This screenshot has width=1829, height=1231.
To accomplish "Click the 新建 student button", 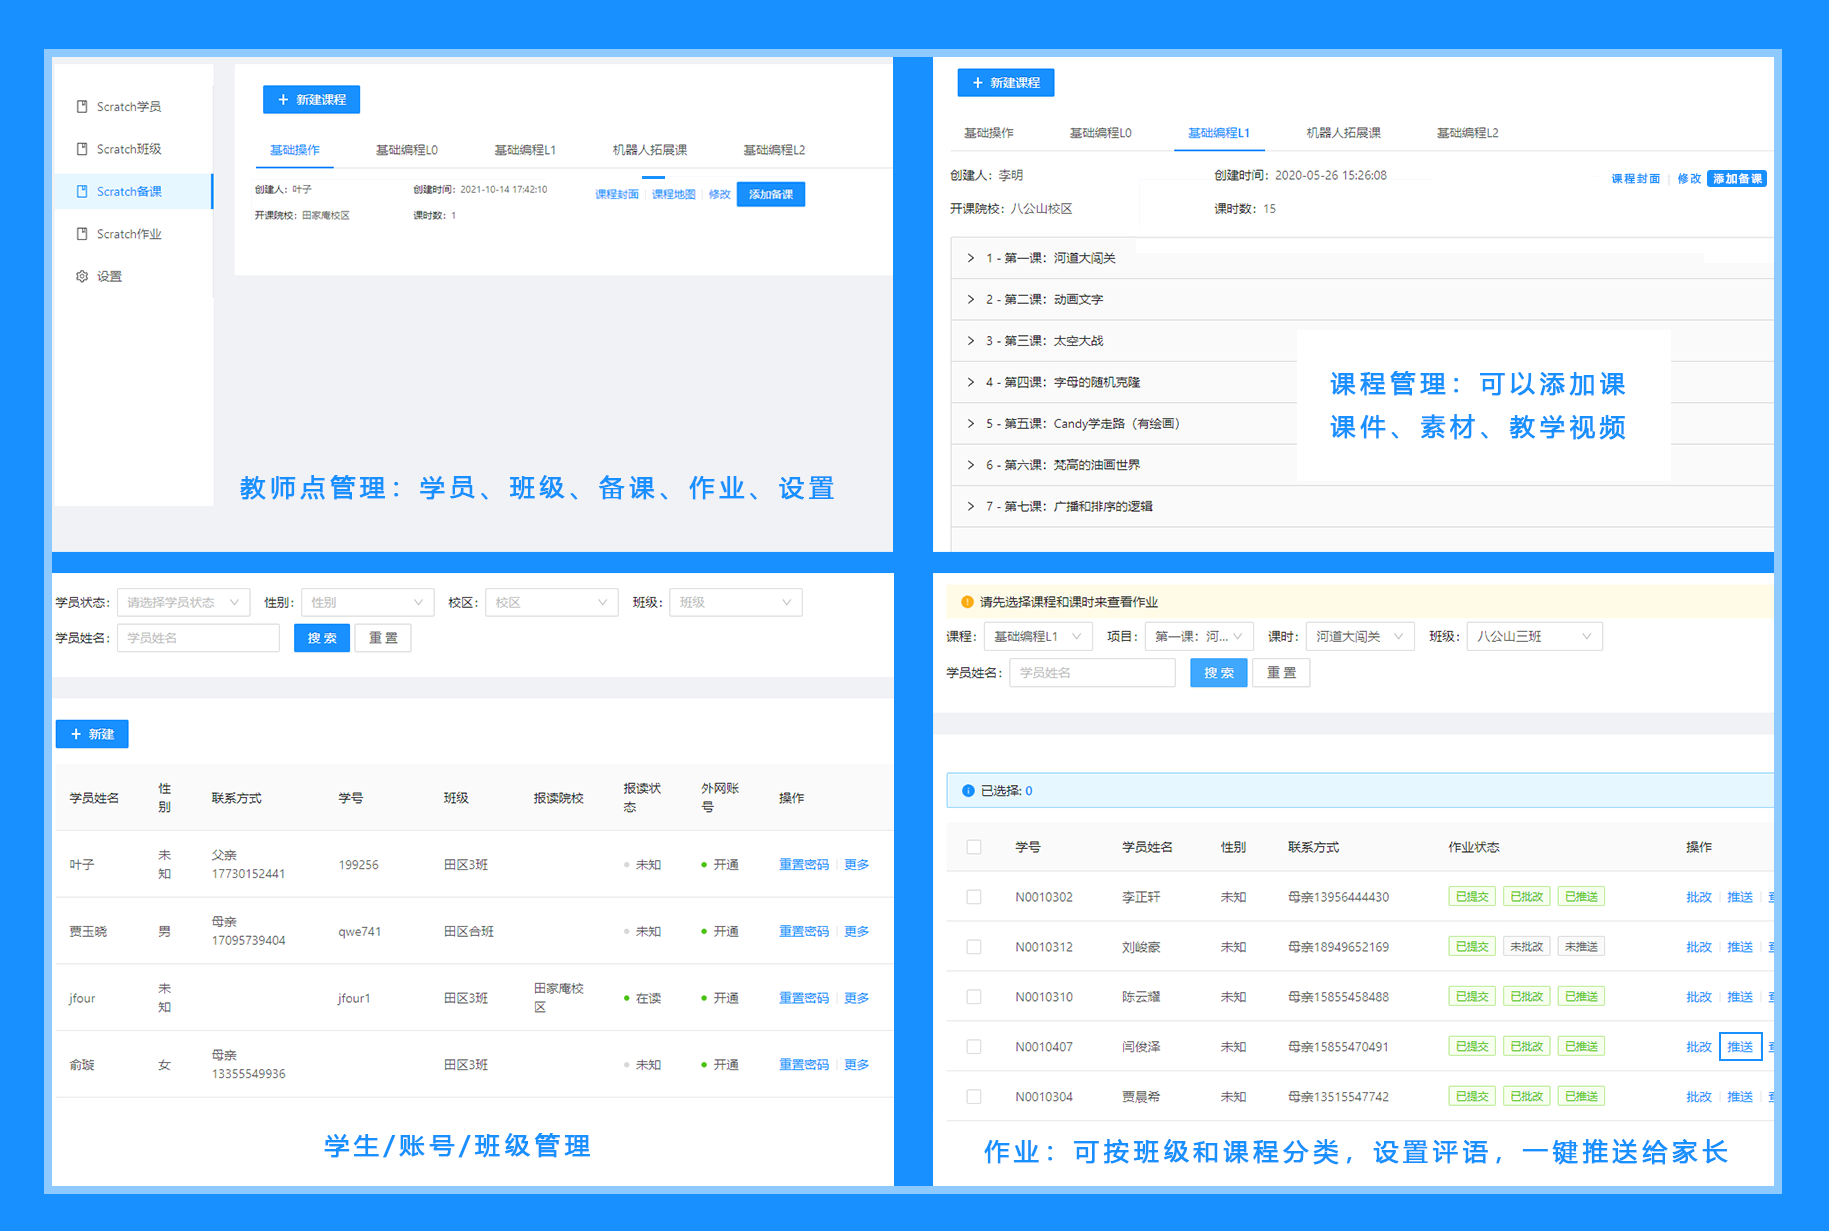I will point(92,734).
